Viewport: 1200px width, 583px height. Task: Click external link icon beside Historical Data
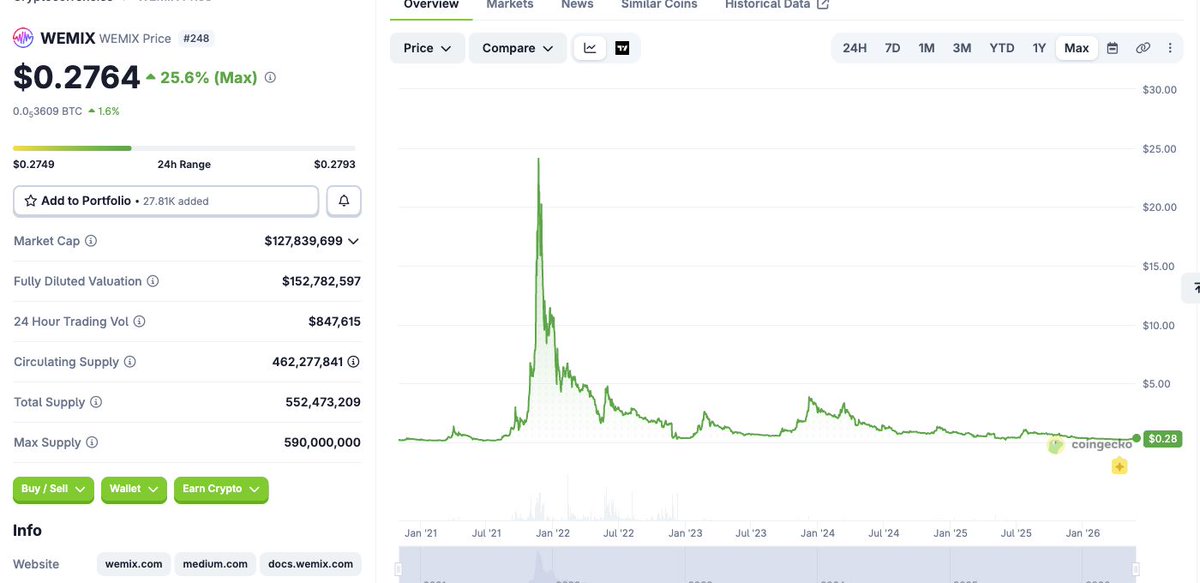(823, 5)
